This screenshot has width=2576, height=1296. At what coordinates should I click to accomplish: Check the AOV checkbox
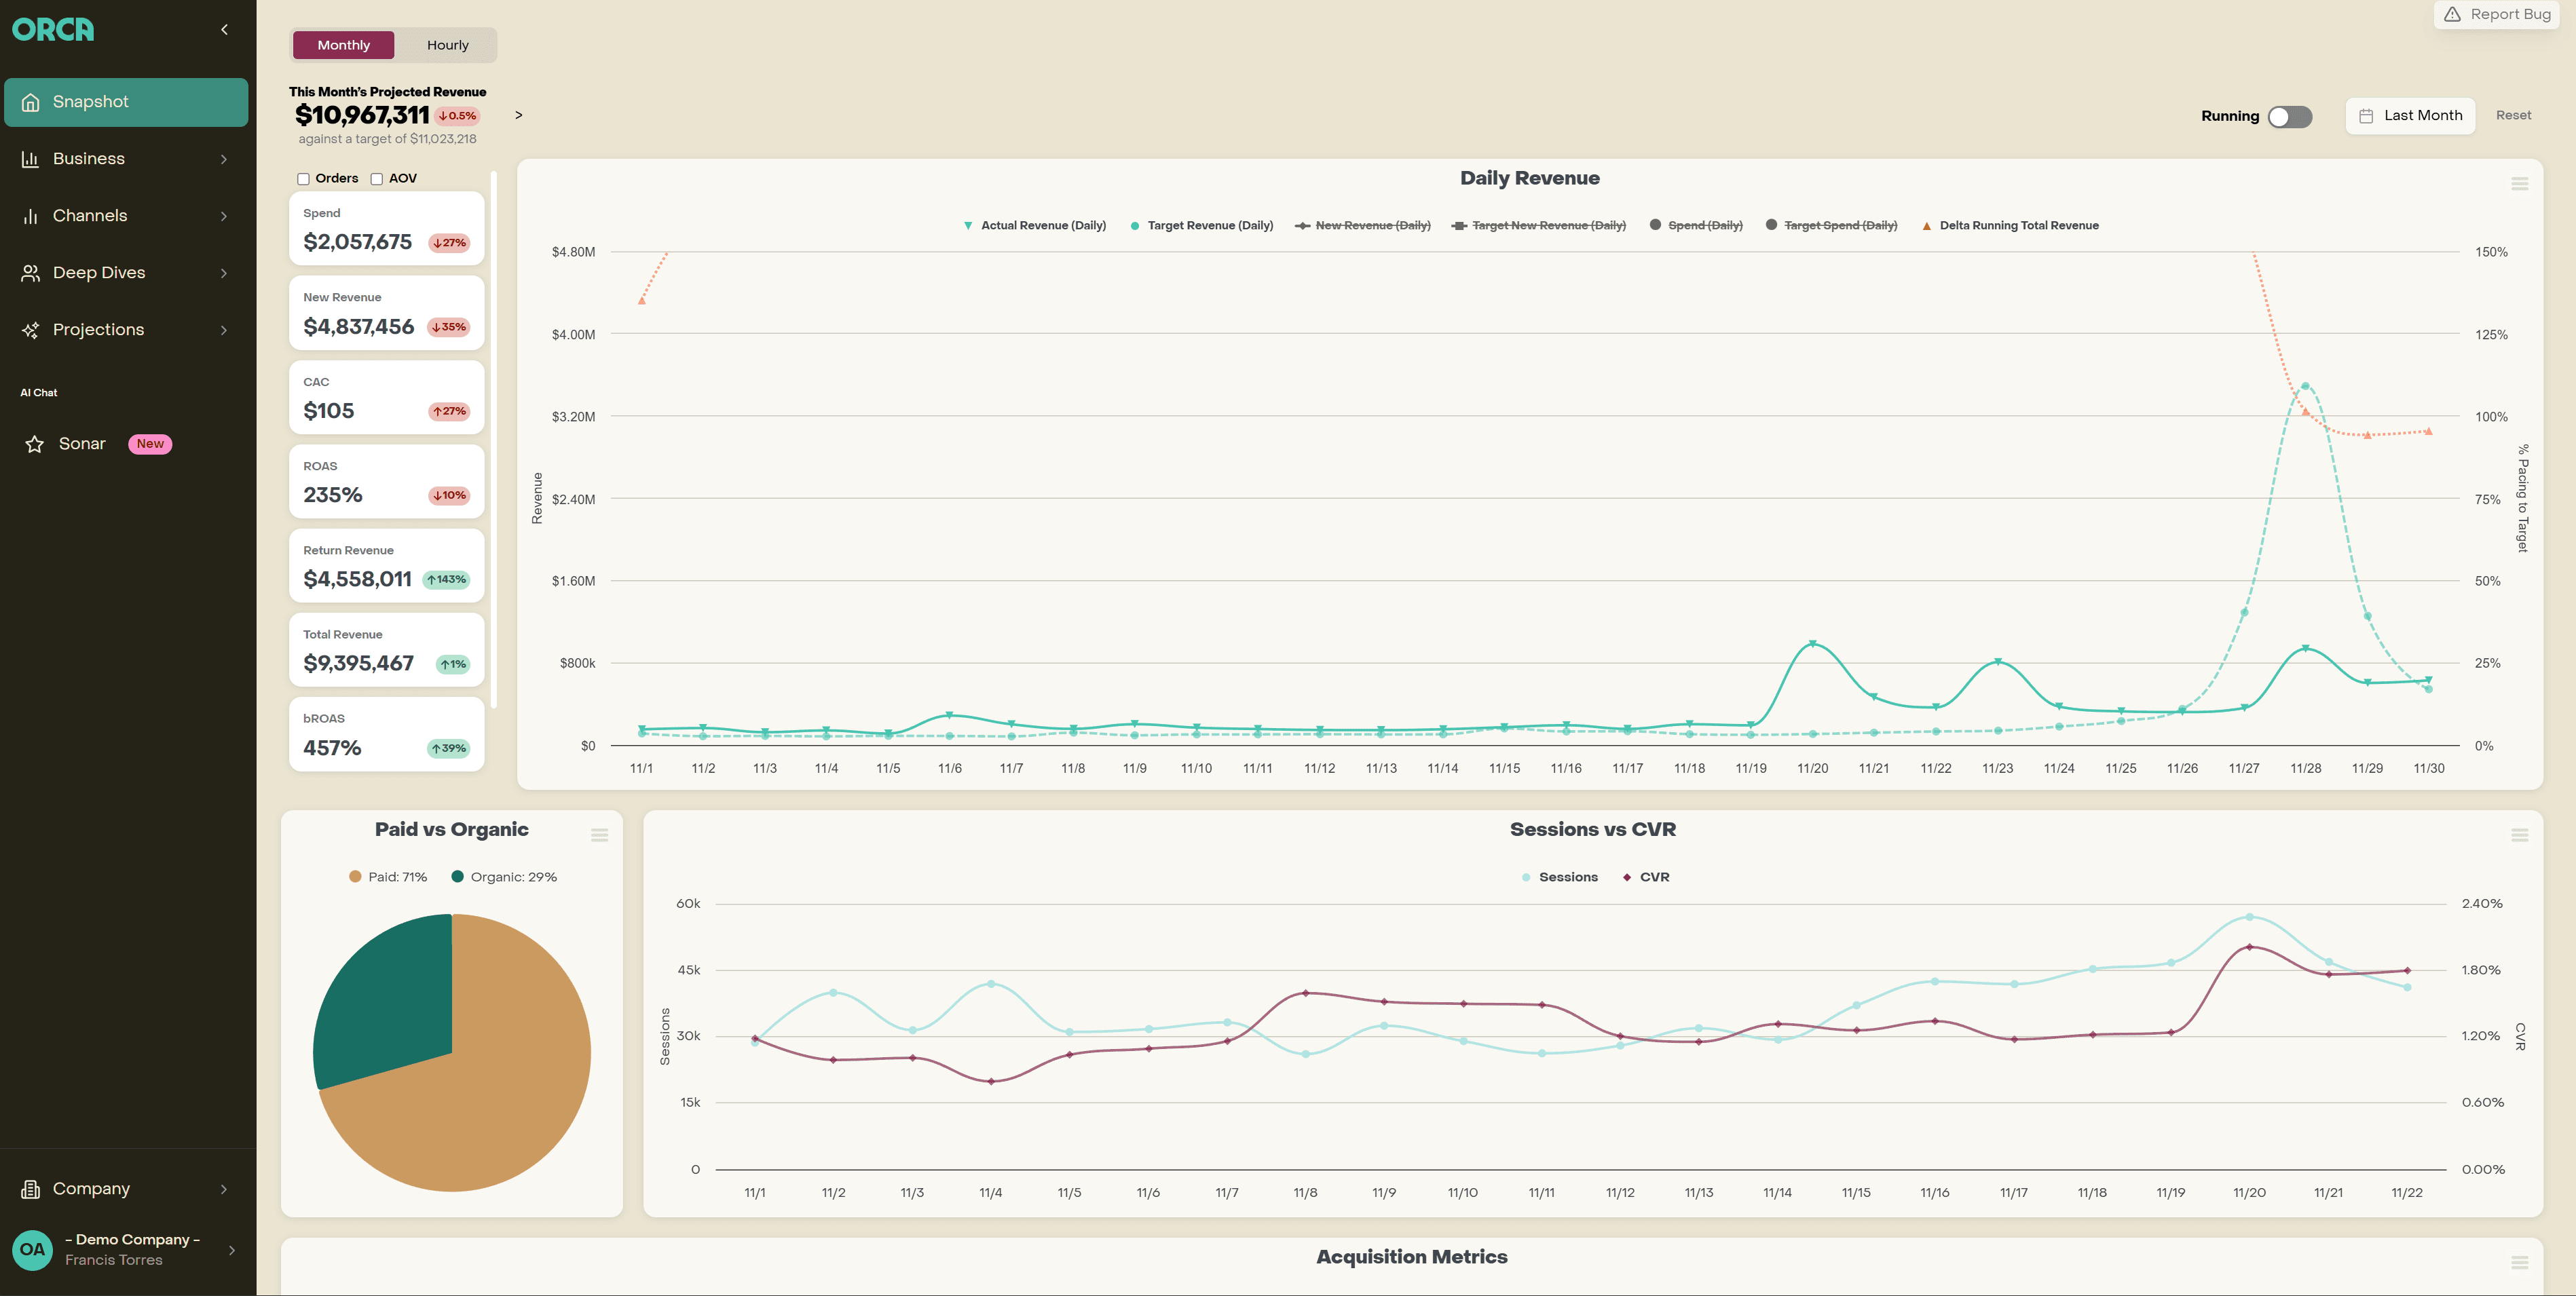[x=377, y=178]
